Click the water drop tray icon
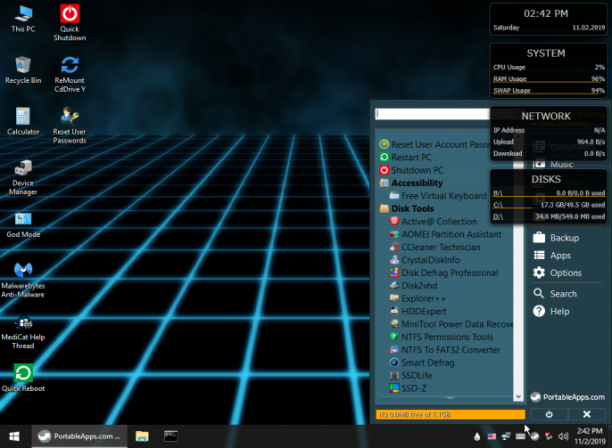 point(477,437)
